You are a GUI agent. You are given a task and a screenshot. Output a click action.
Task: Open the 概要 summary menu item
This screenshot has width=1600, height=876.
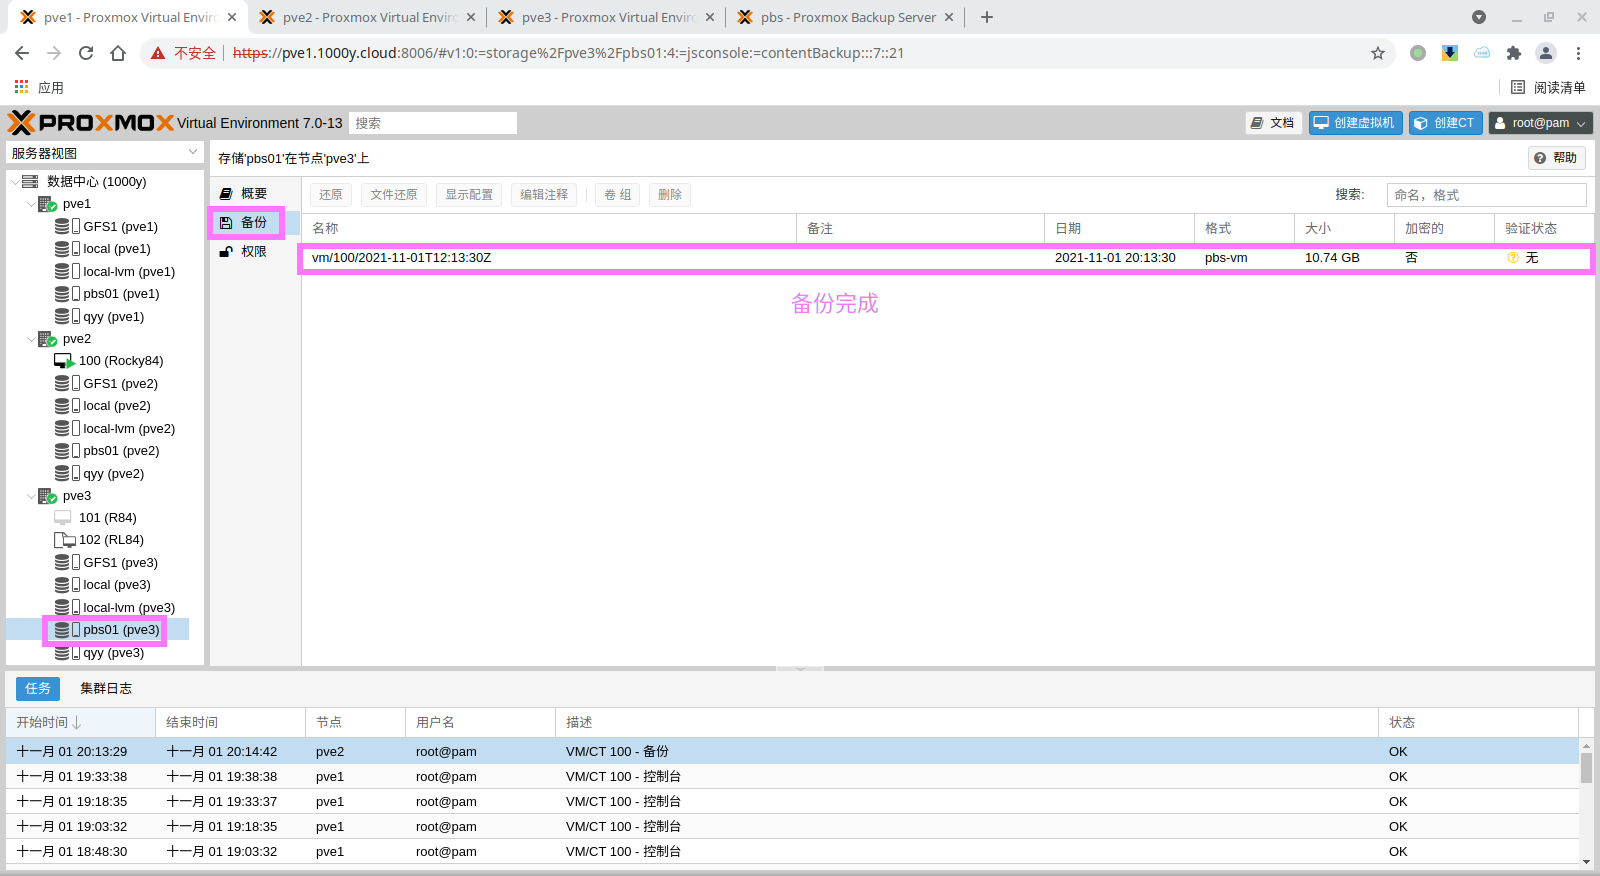253,193
